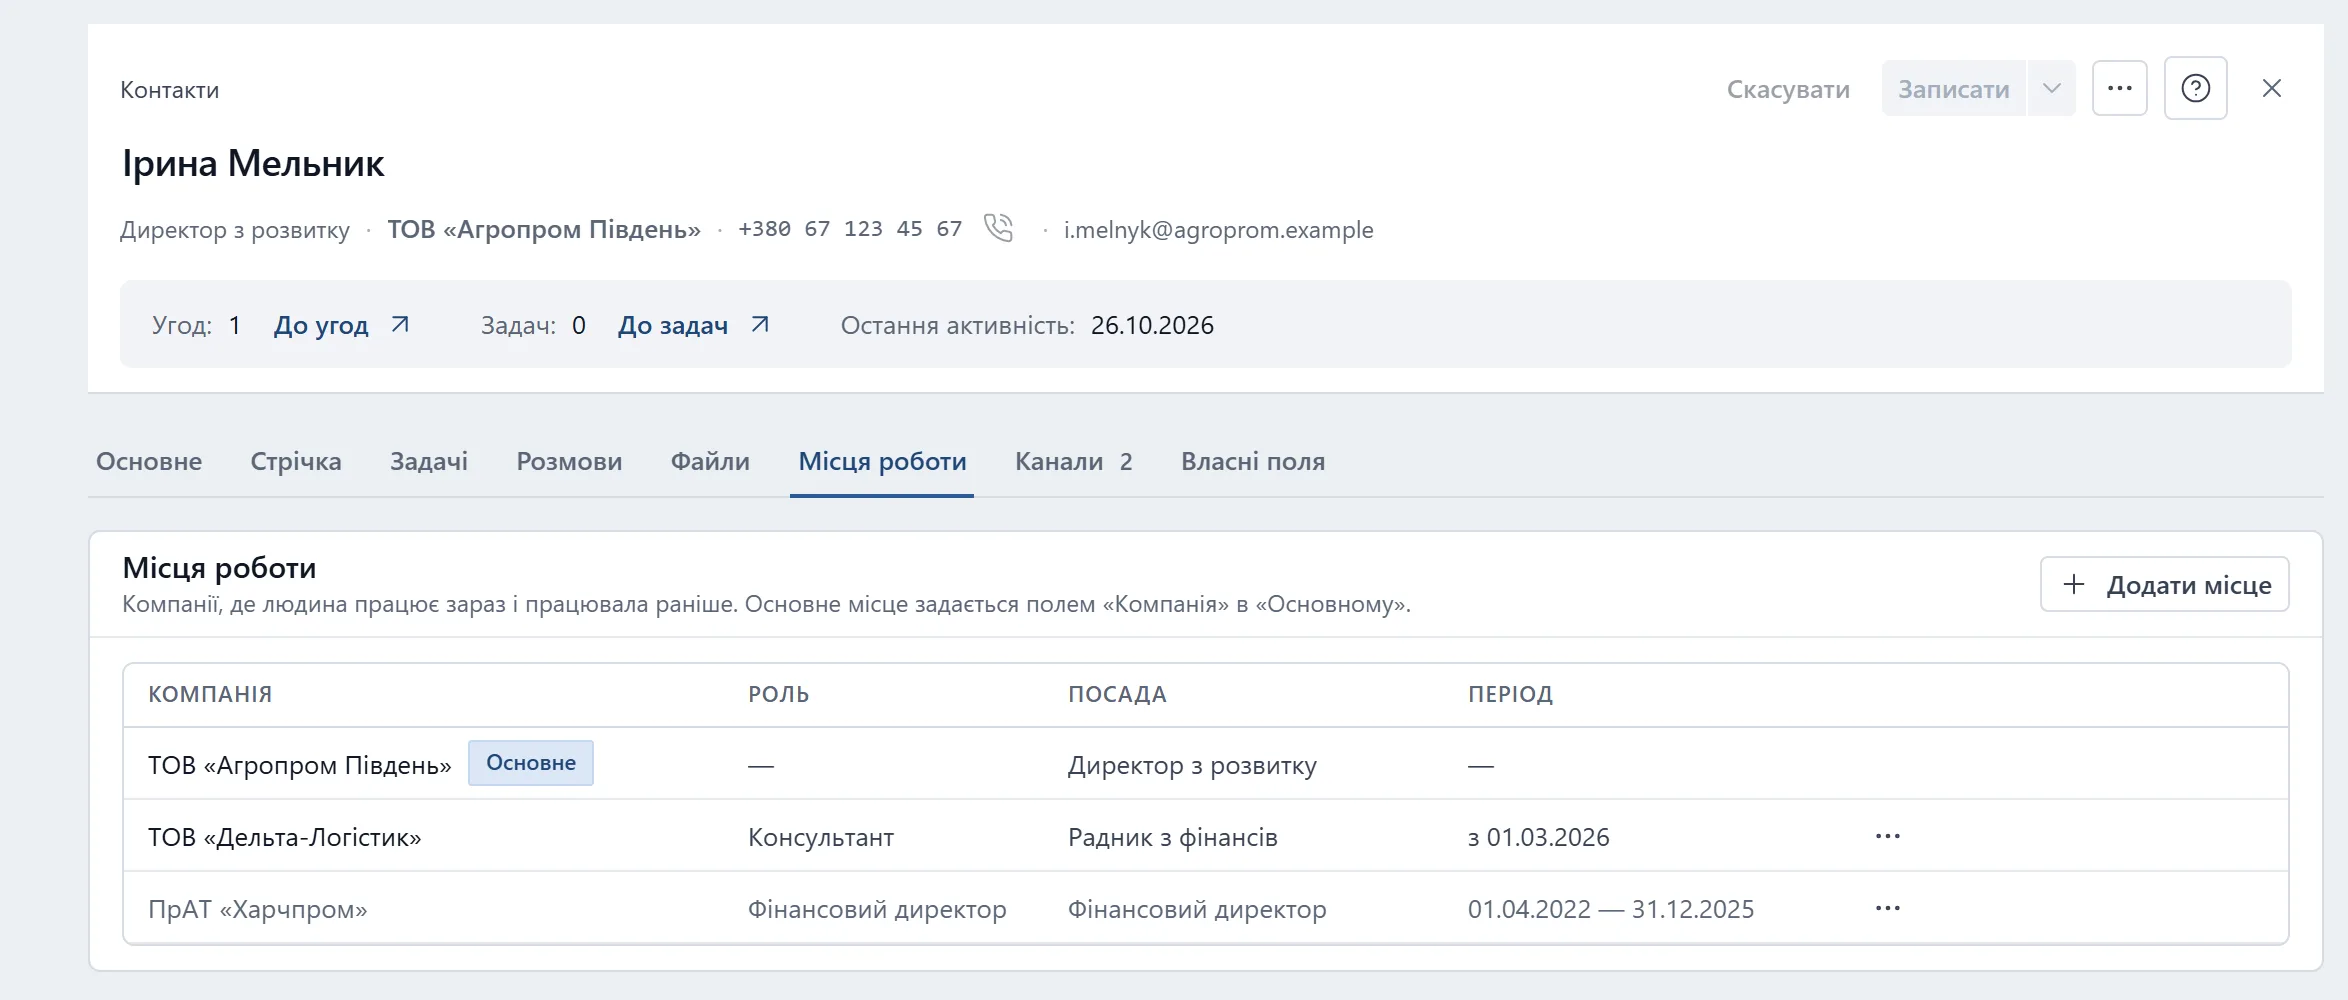Click the period cell з 01.03.2026
This screenshot has width=2348, height=1000.
(1538, 837)
